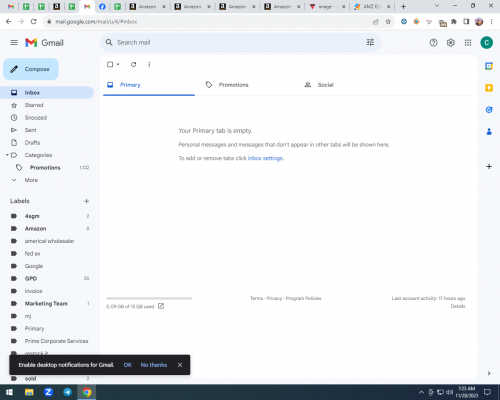Create a new label with plus icon
The height and width of the screenshot is (400, 500).
point(87,201)
